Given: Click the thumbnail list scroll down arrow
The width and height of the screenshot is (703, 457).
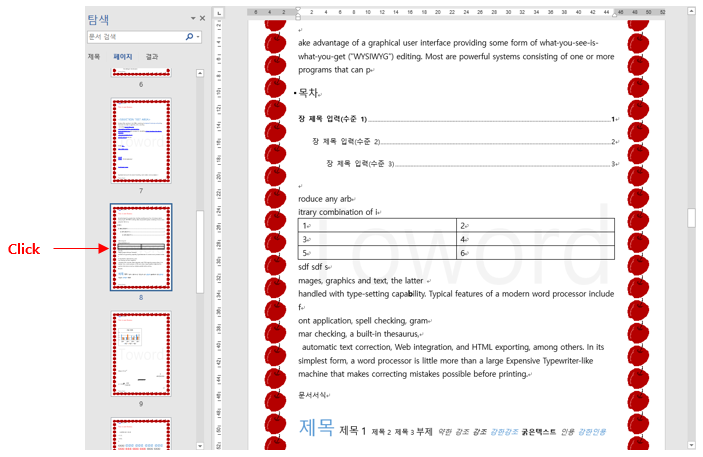Looking at the screenshot, I should [x=200, y=445].
